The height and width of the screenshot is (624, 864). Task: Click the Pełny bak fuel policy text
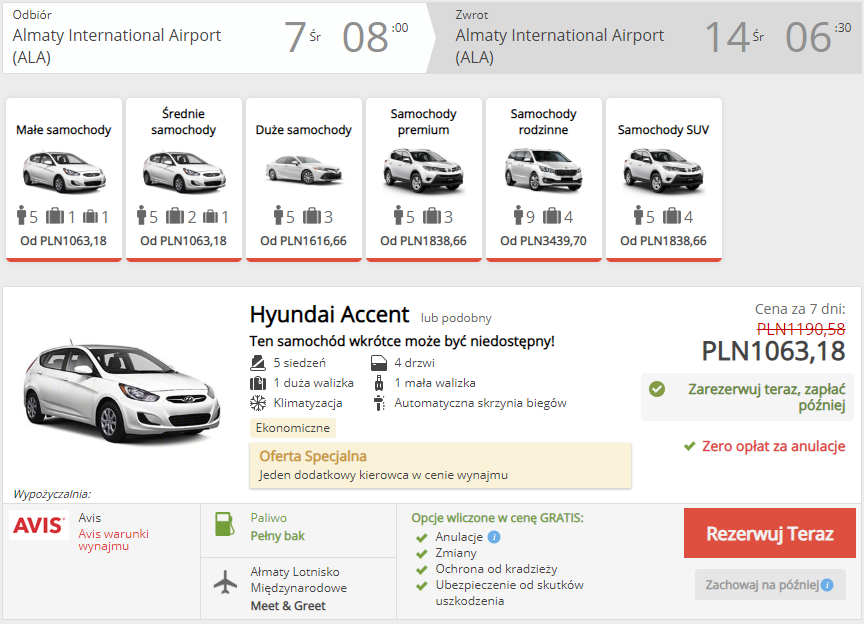click(278, 536)
